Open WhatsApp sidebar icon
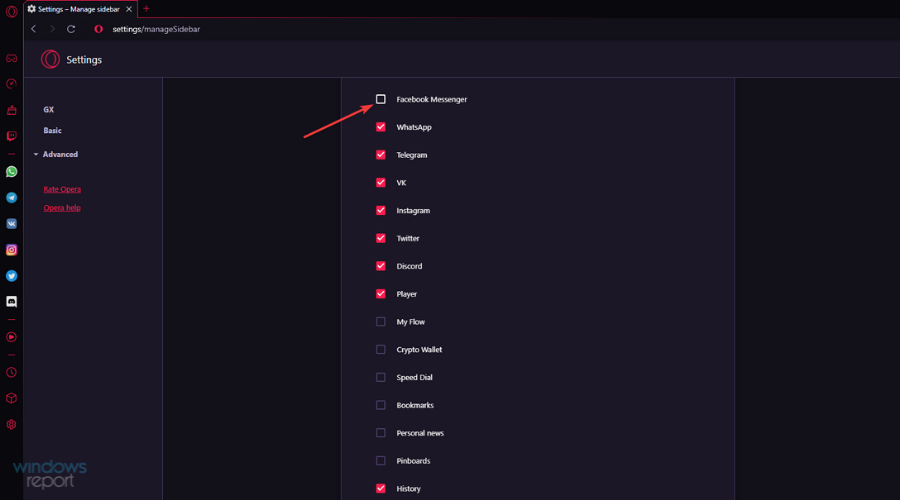Image resolution: width=900 pixels, height=500 pixels. click(11, 172)
